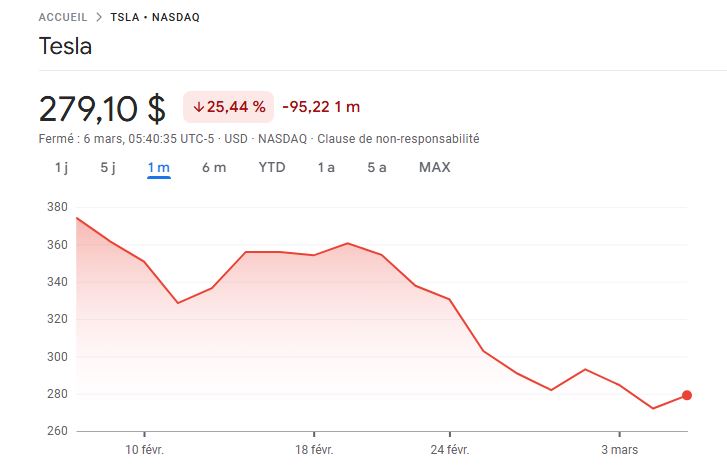727x476 pixels.
Task: Show the MAX chart range
Action: coord(434,168)
